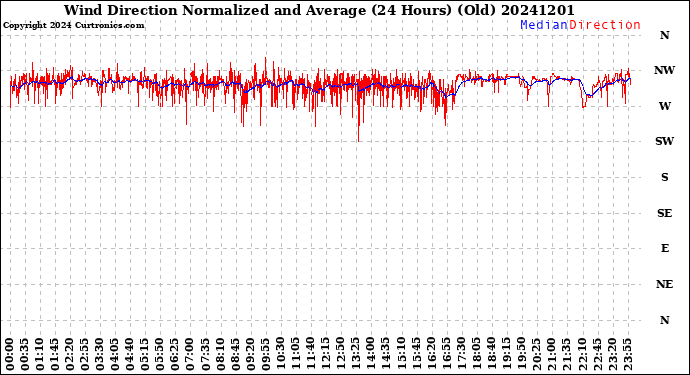Click the '20:25' time label
Screen dimensions: 690x375
point(536,354)
